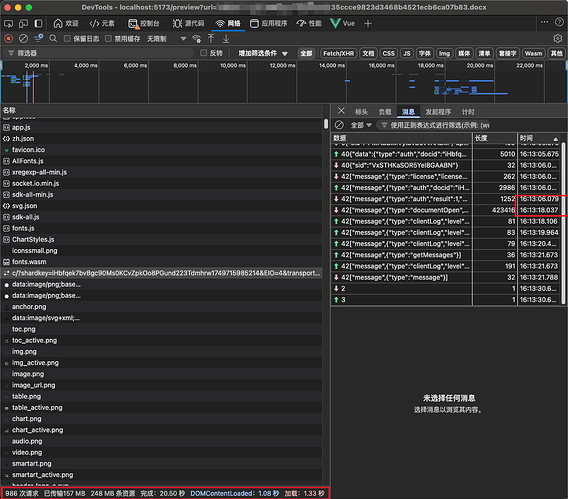Toggle the inspect element picker icon
Screen dimensions: 568x499
[x=8, y=24]
